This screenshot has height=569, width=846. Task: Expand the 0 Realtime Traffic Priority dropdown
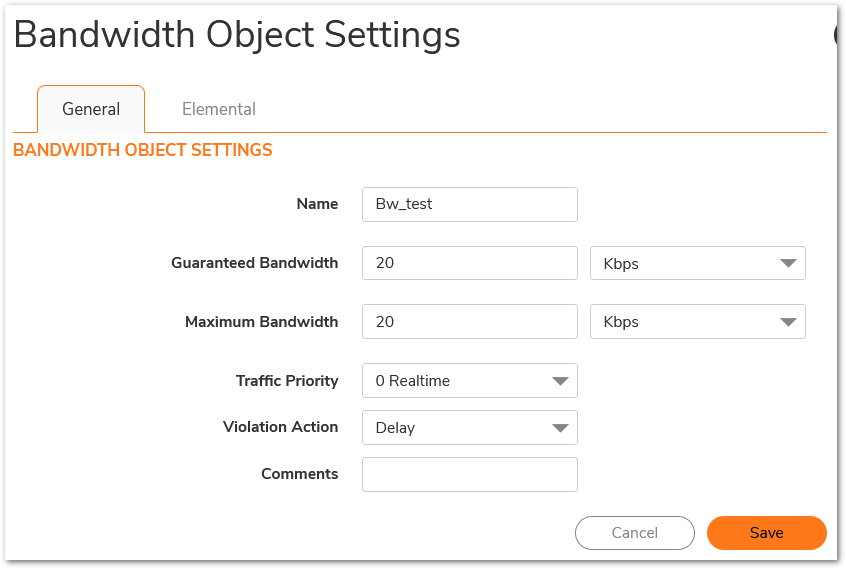click(469, 381)
